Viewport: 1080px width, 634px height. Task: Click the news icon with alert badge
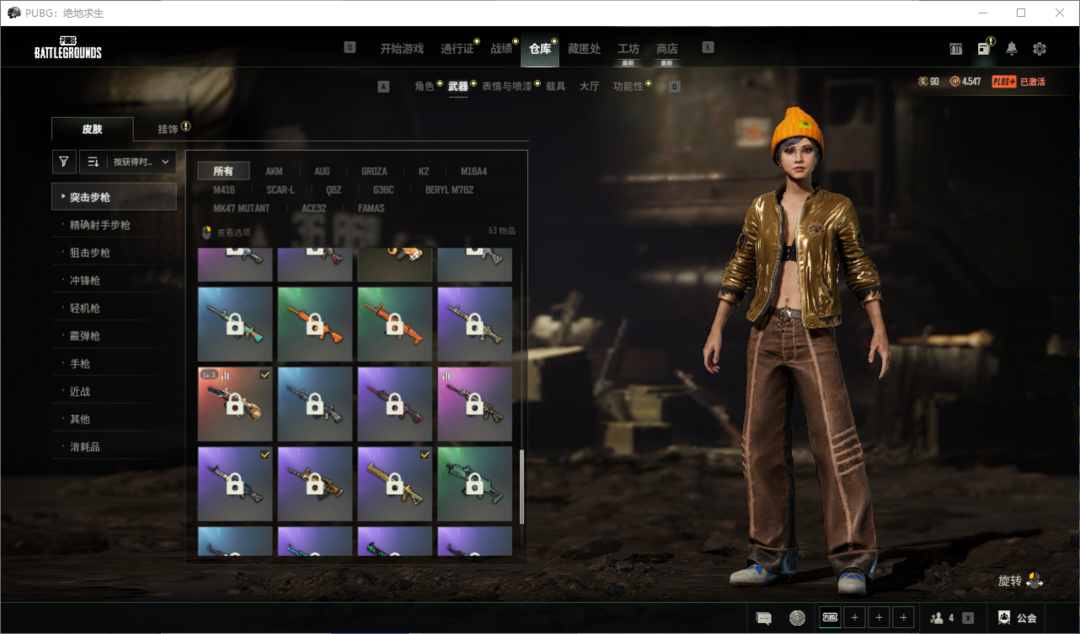984,49
